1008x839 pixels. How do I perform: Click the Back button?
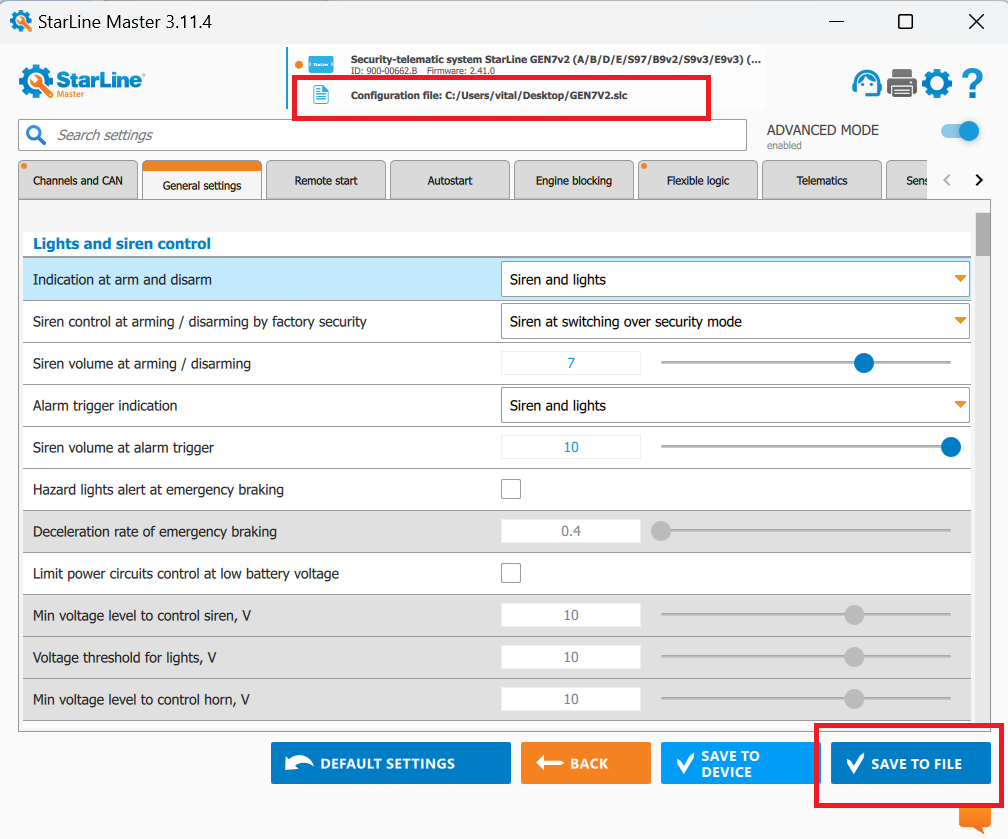point(586,763)
